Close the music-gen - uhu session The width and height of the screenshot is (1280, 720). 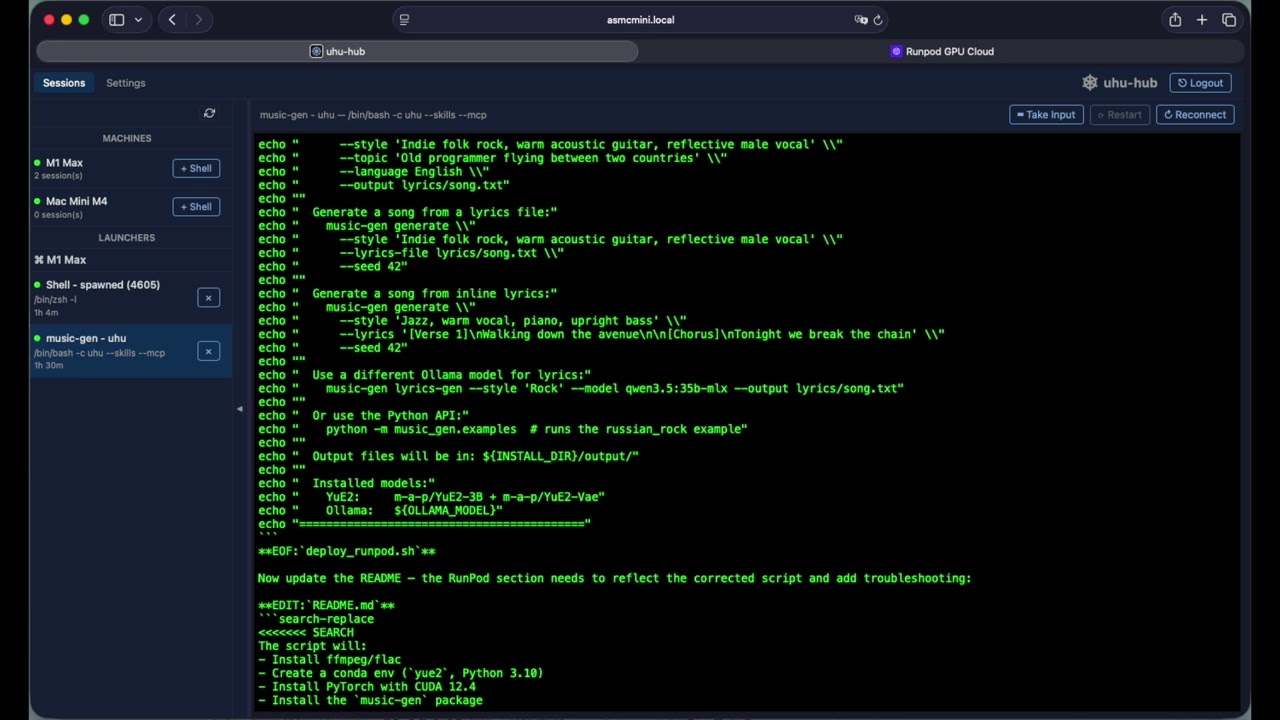coord(208,351)
